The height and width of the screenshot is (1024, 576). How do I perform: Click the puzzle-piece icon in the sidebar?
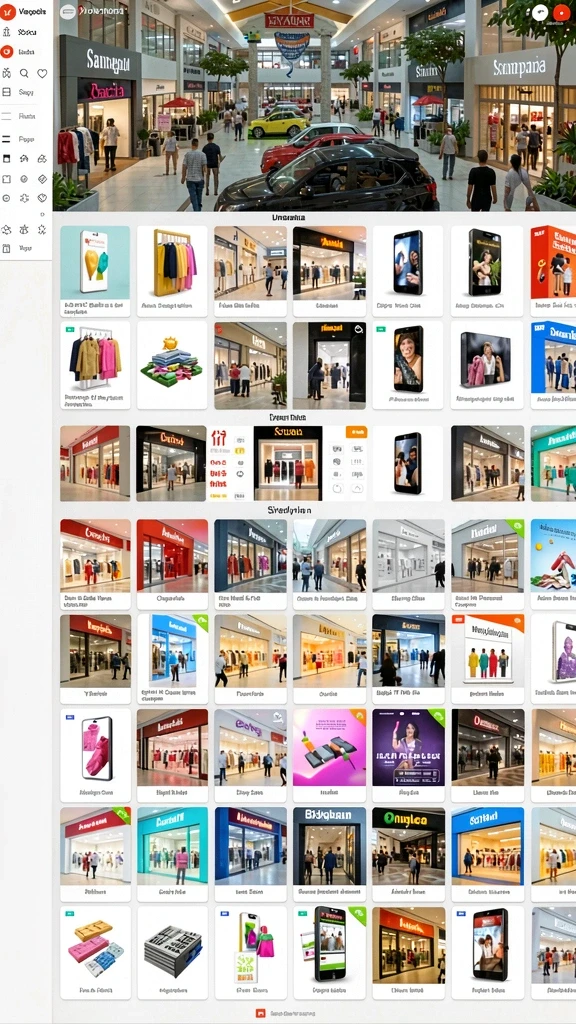coord(24,198)
